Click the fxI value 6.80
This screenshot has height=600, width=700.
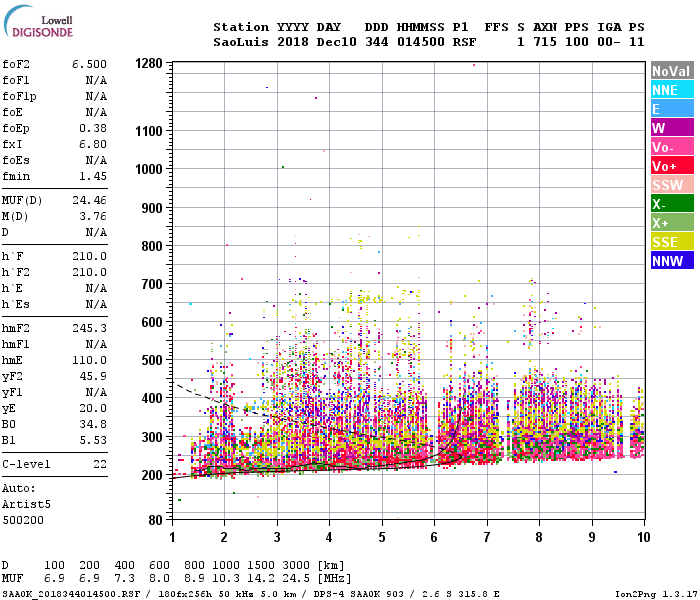(x=93, y=145)
